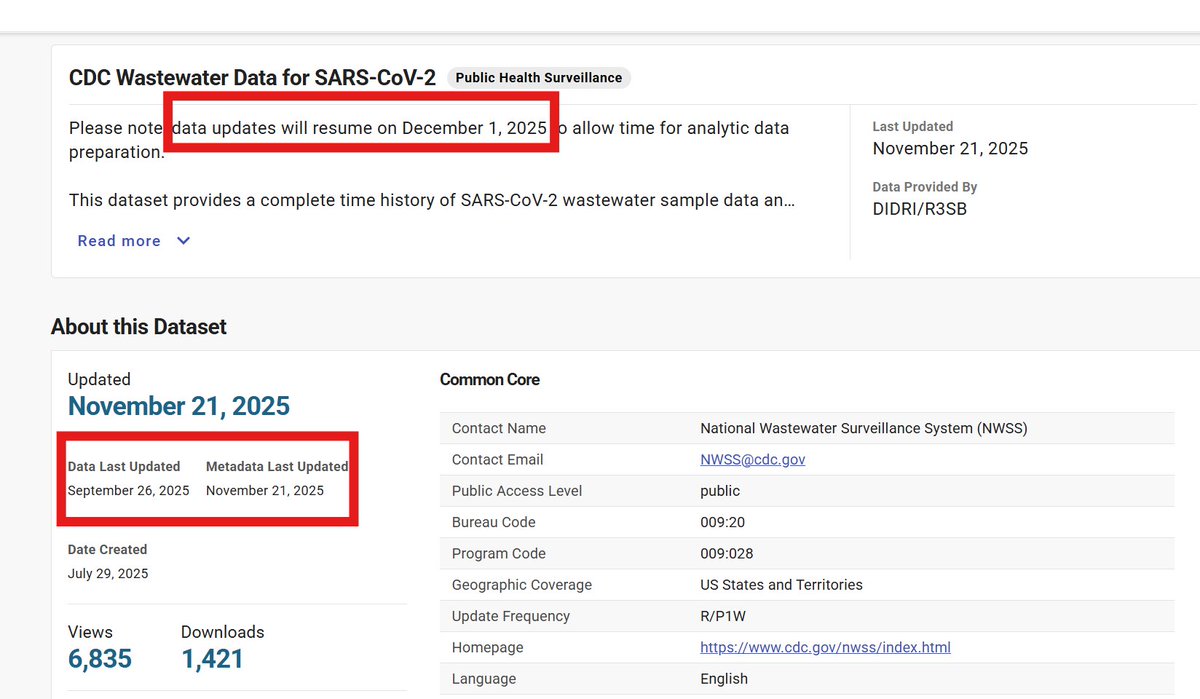Click the dataset description paragraph about time history
The height and width of the screenshot is (699, 1200).
432,200
